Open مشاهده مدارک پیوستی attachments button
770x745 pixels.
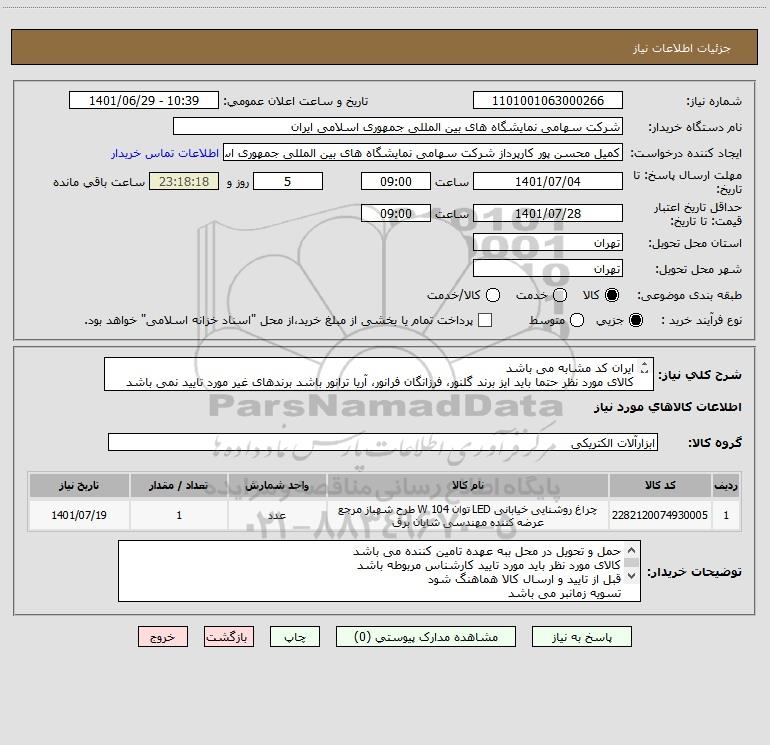426,637
